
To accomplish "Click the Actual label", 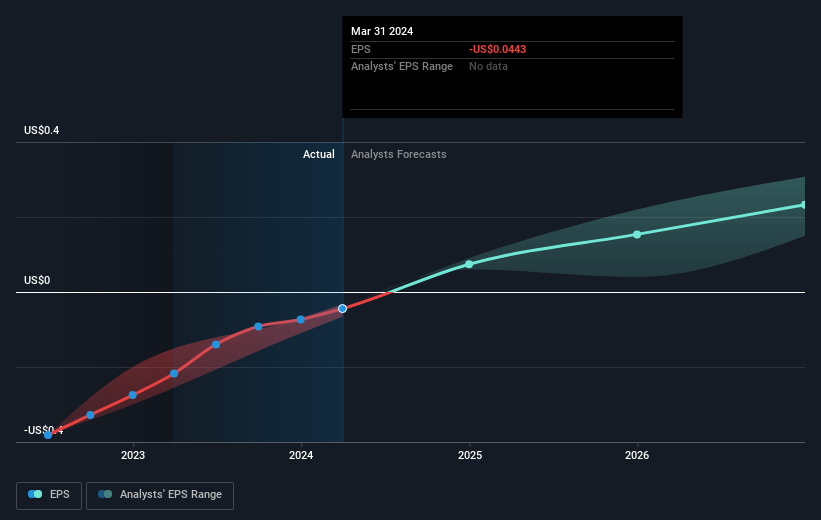I will point(318,154).
